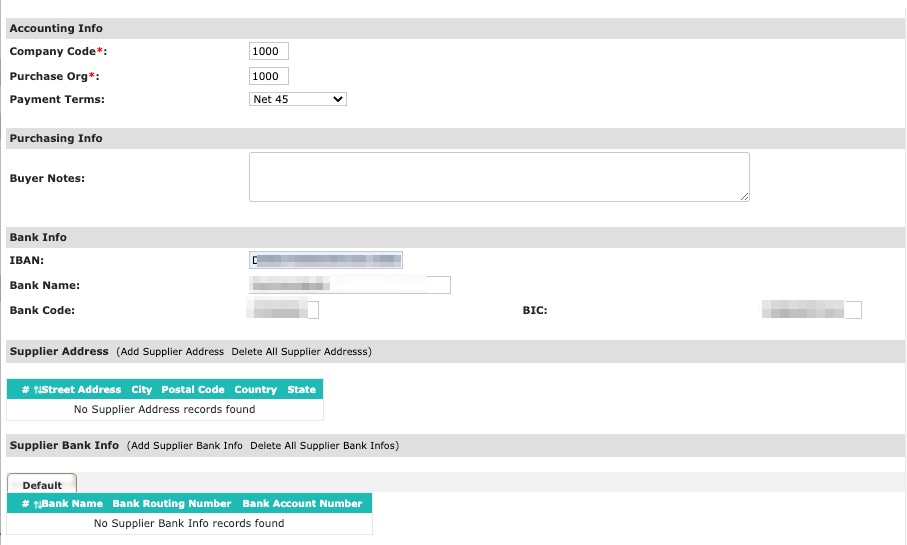Click the Country column header
The width and height of the screenshot is (907, 545).
point(255,390)
